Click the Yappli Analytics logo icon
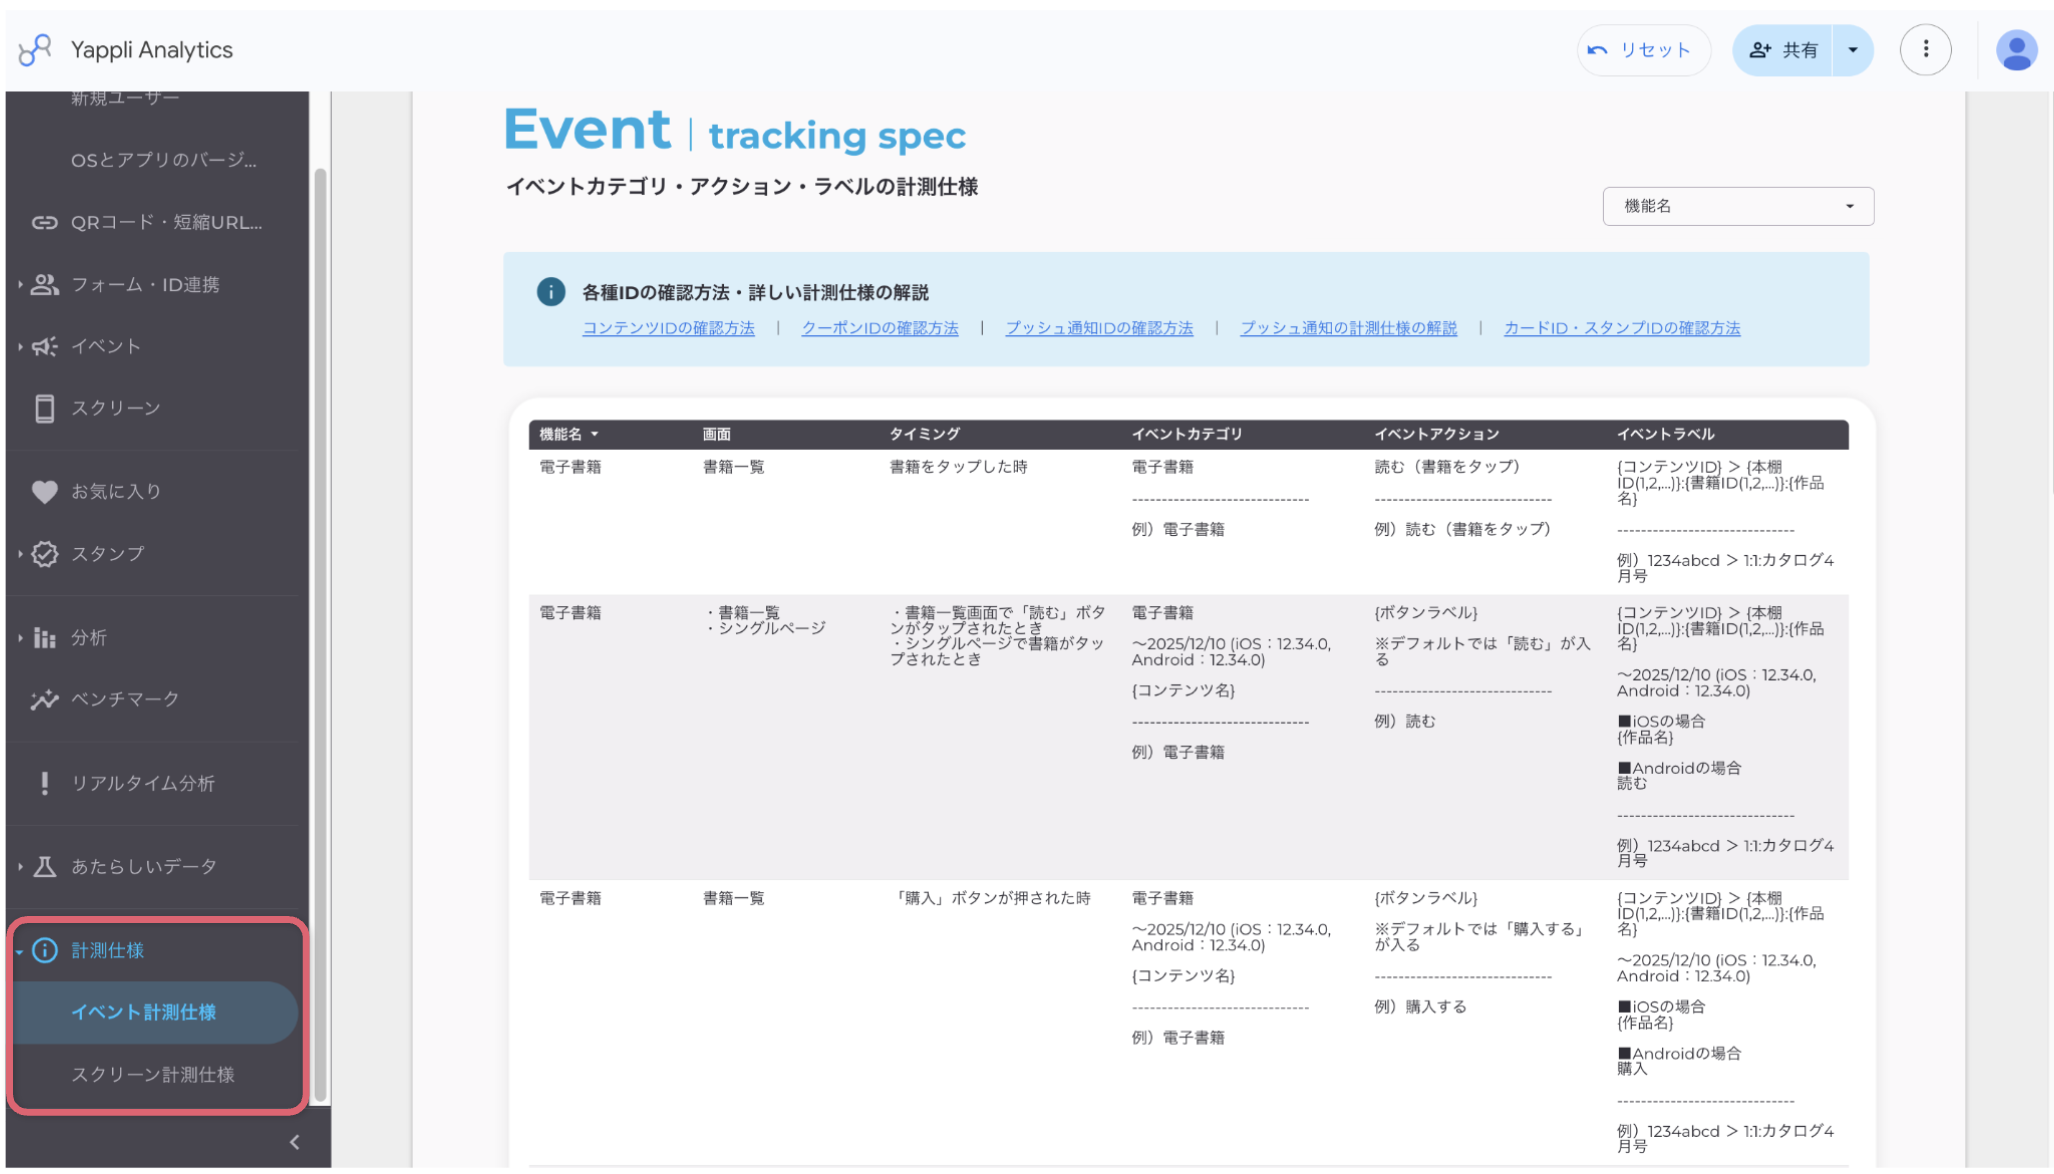Screen dimensions: 2054x1174 coord(35,49)
